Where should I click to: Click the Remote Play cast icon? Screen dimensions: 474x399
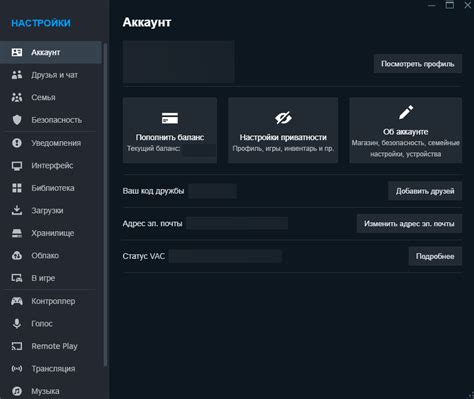[17, 346]
